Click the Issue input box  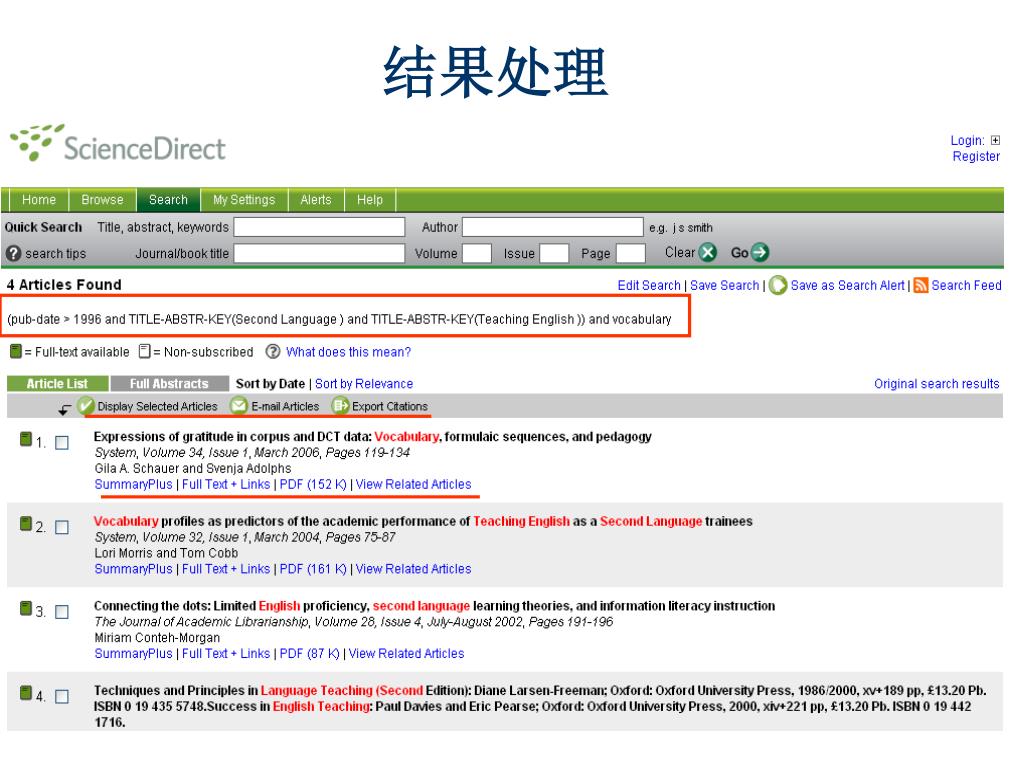554,253
